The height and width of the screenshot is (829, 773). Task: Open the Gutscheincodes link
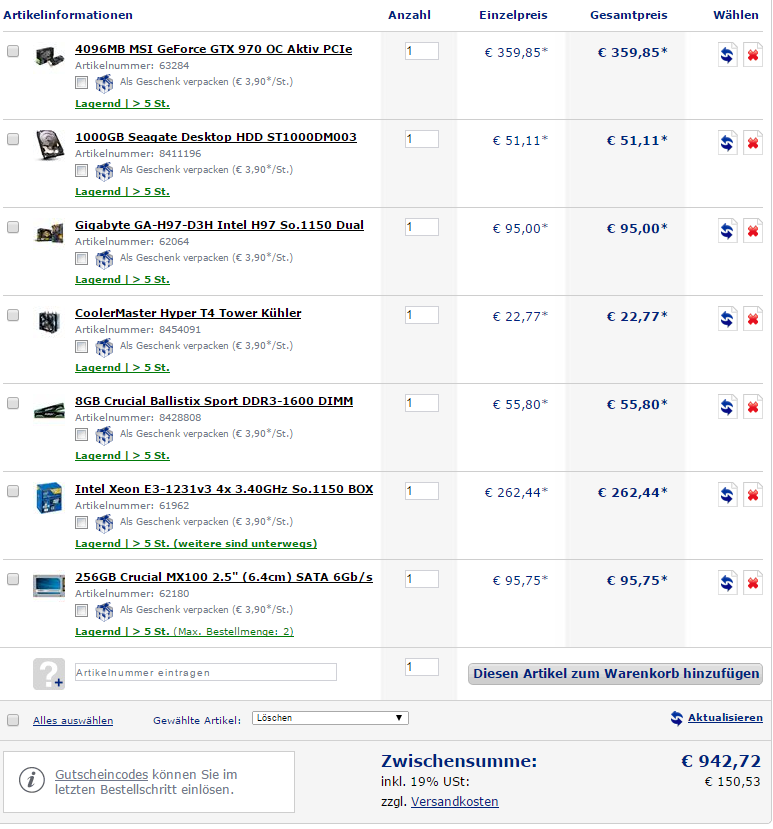102,775
